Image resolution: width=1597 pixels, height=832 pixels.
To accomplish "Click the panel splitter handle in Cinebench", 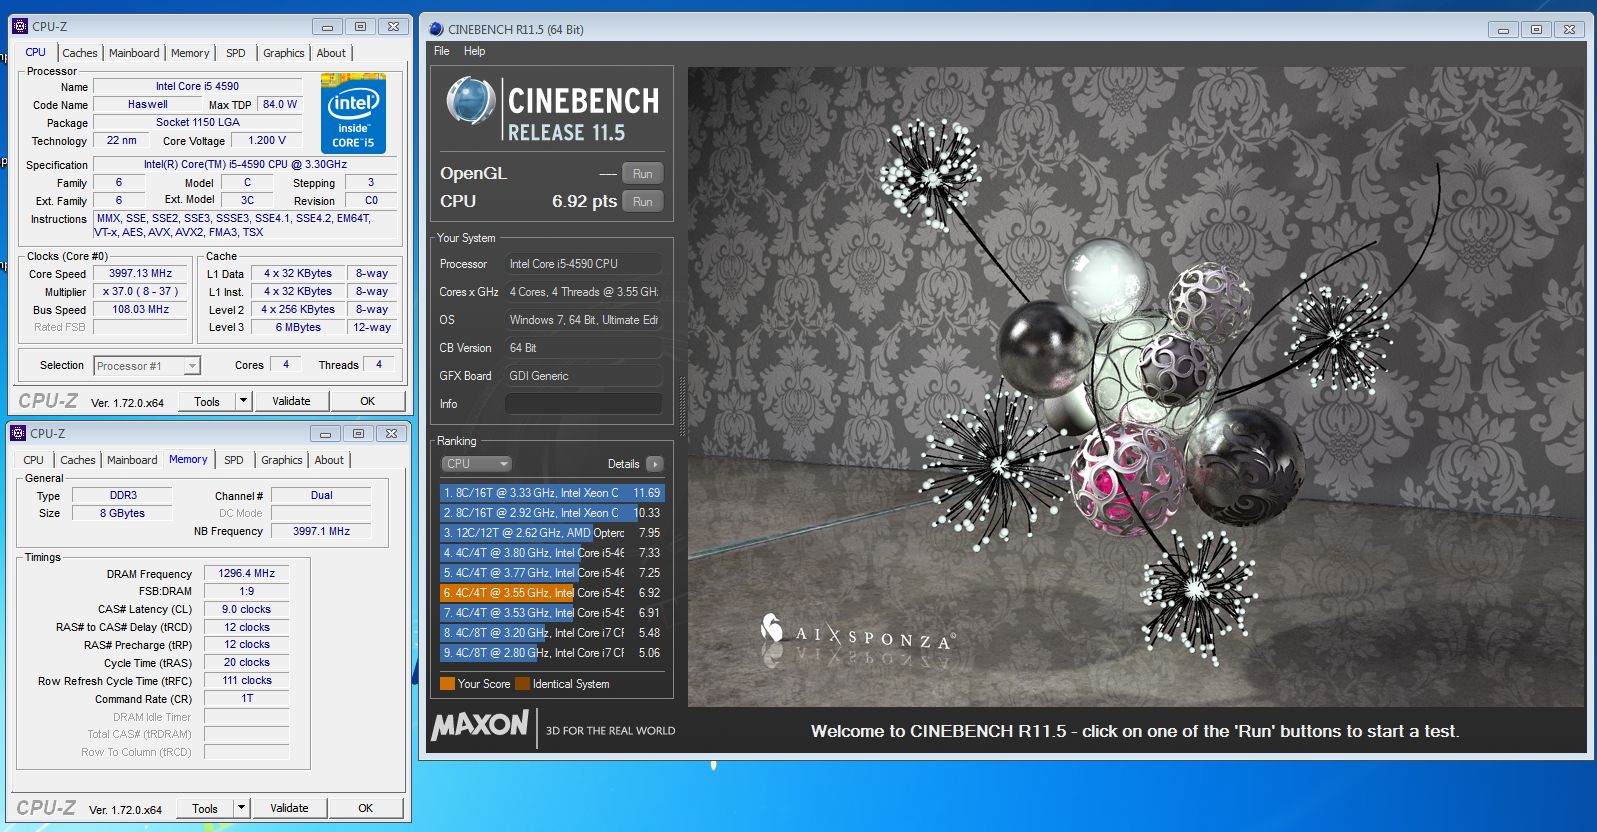I will point(682,405).
